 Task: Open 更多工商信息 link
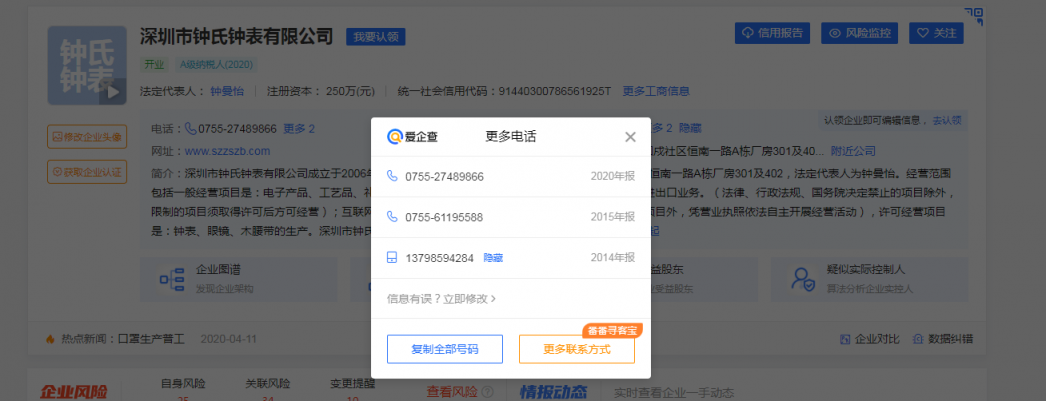pyautogui.click(x=656, y=91)
